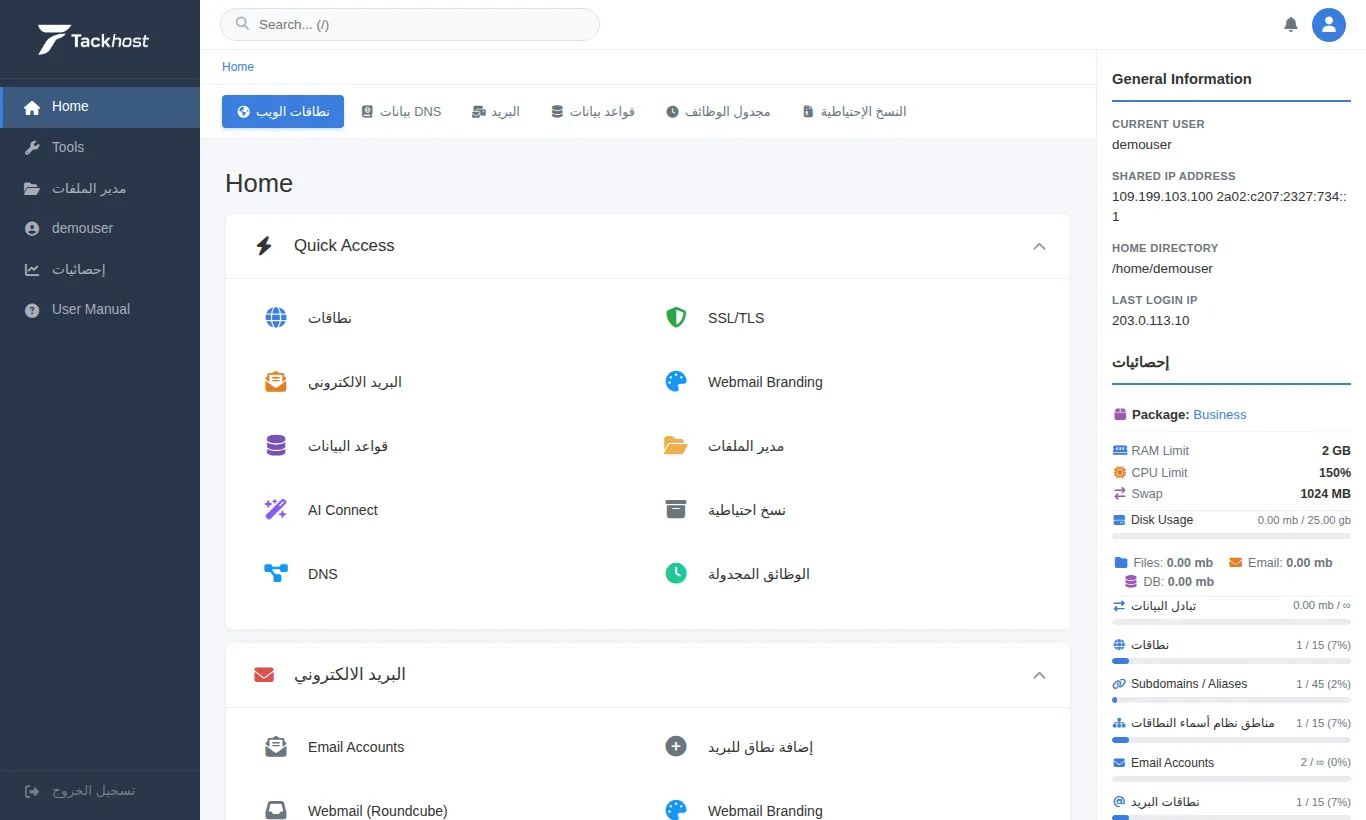Click the Email Accounts envelope icon in the email section
The image size is (1366, 820).
pos(276,747)
